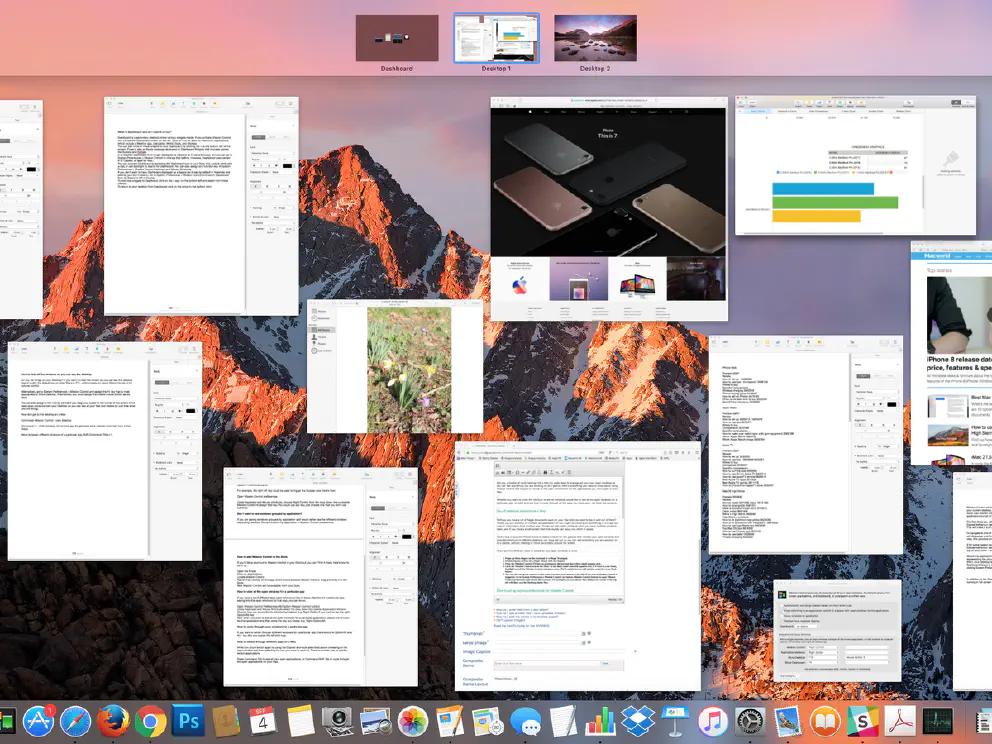Open iTunes from the dock

(712, 721)
